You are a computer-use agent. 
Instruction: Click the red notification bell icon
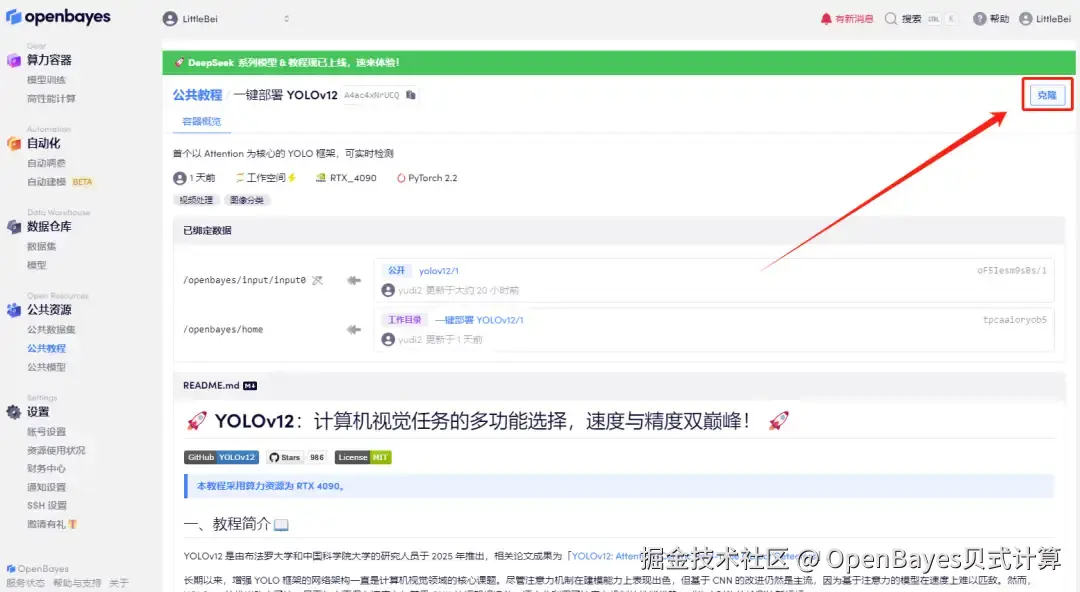pos(826,19)
